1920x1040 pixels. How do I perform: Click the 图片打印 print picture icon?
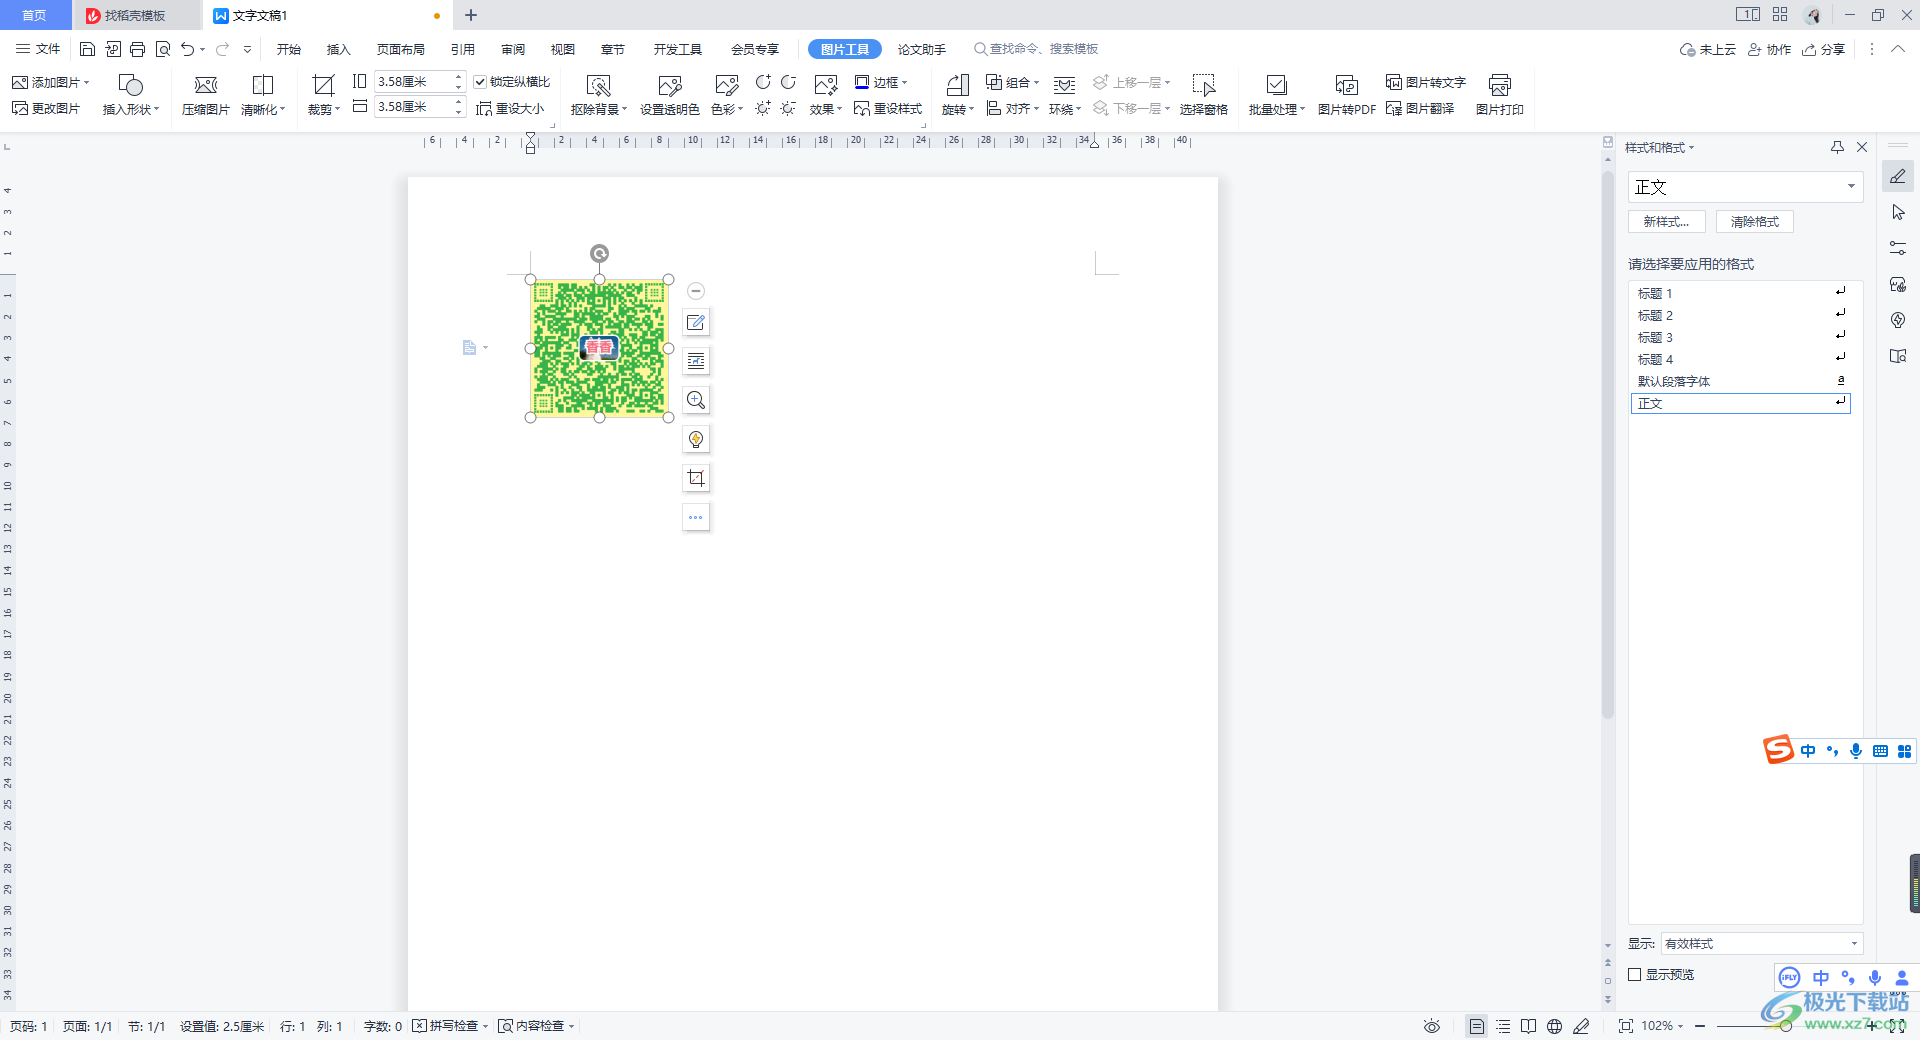coord(1499,86)
